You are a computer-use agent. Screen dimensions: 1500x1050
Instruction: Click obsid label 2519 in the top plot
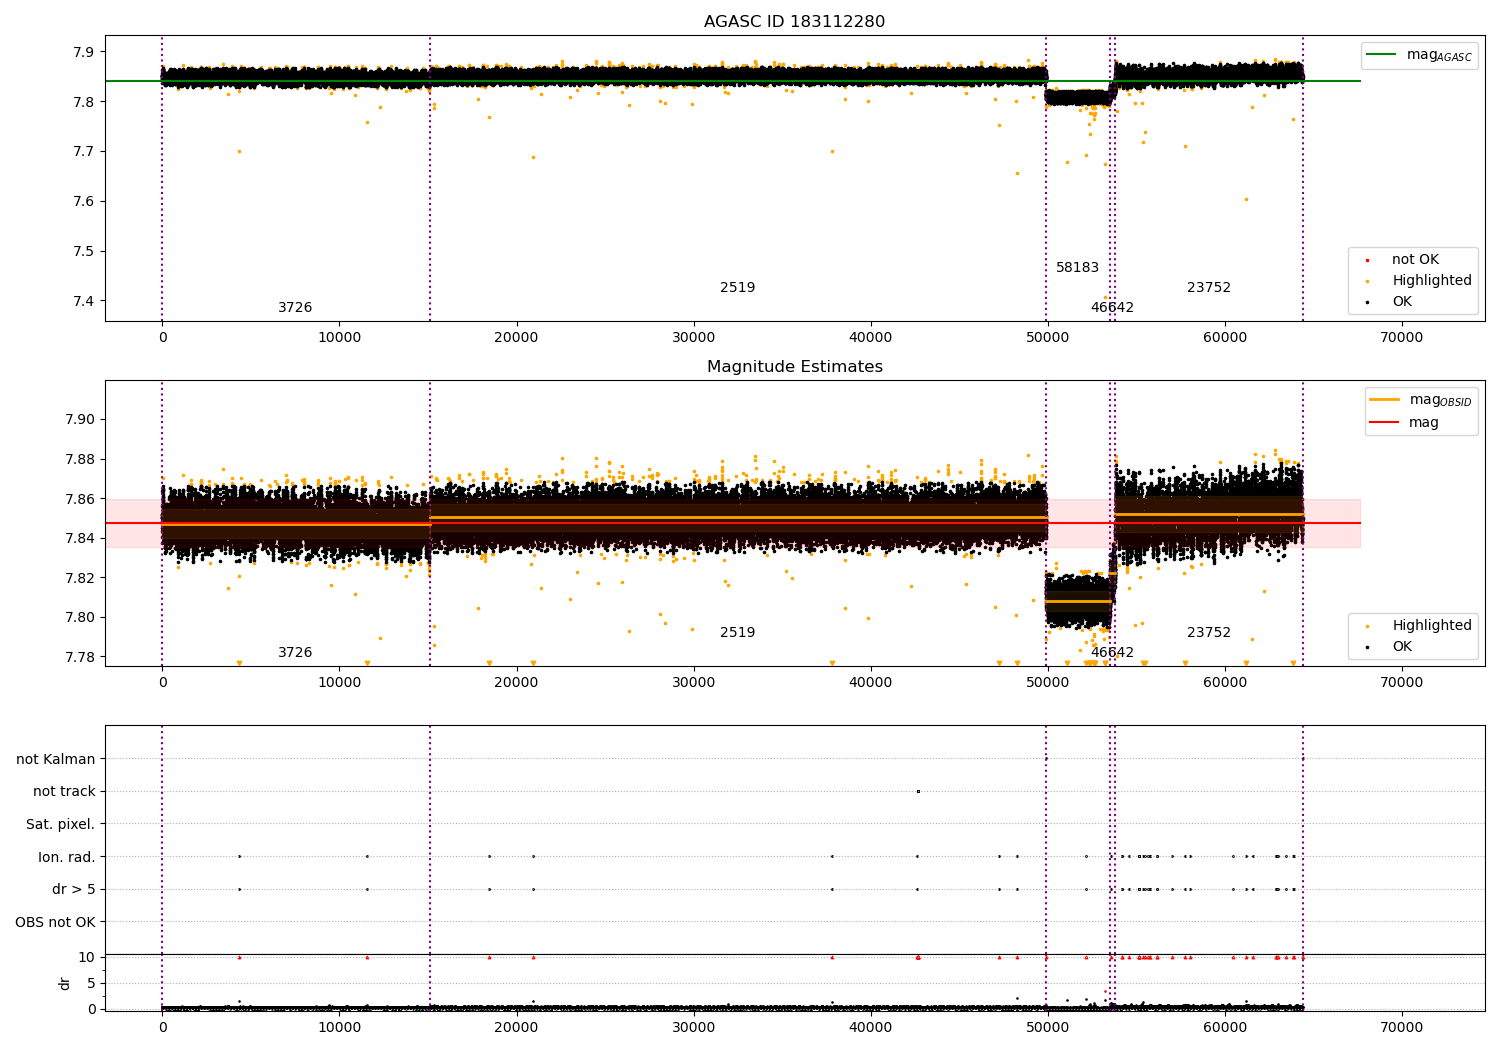coord(738,288)
